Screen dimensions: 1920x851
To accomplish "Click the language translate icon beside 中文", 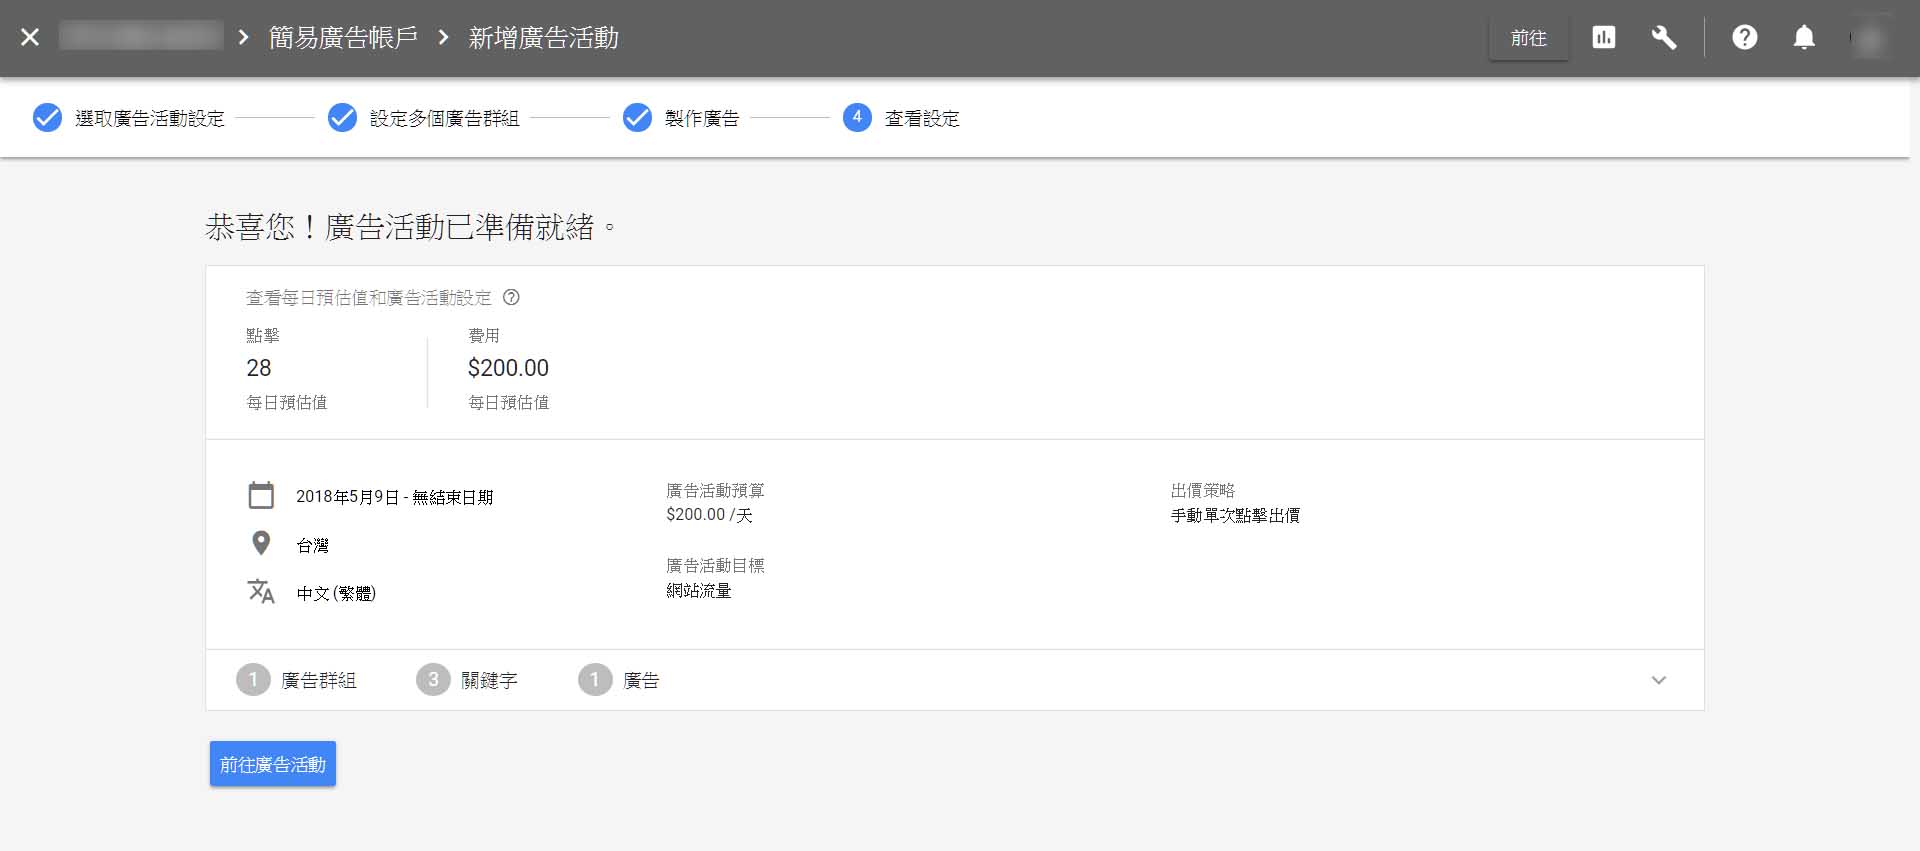I will [261, 591].
